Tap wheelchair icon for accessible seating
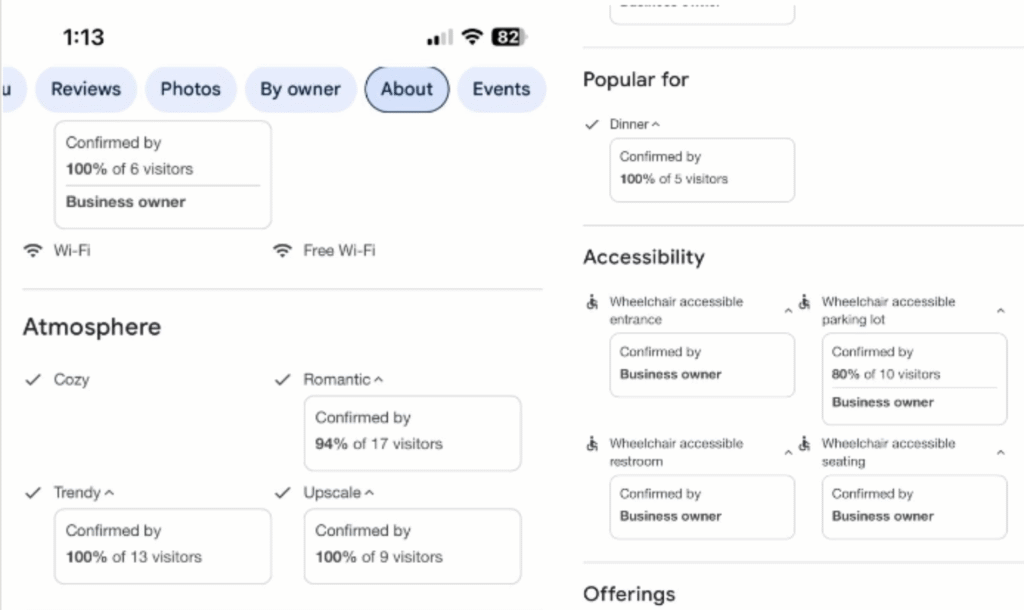This screenshot has width=1024, height=610. click(x=805, y=444)
